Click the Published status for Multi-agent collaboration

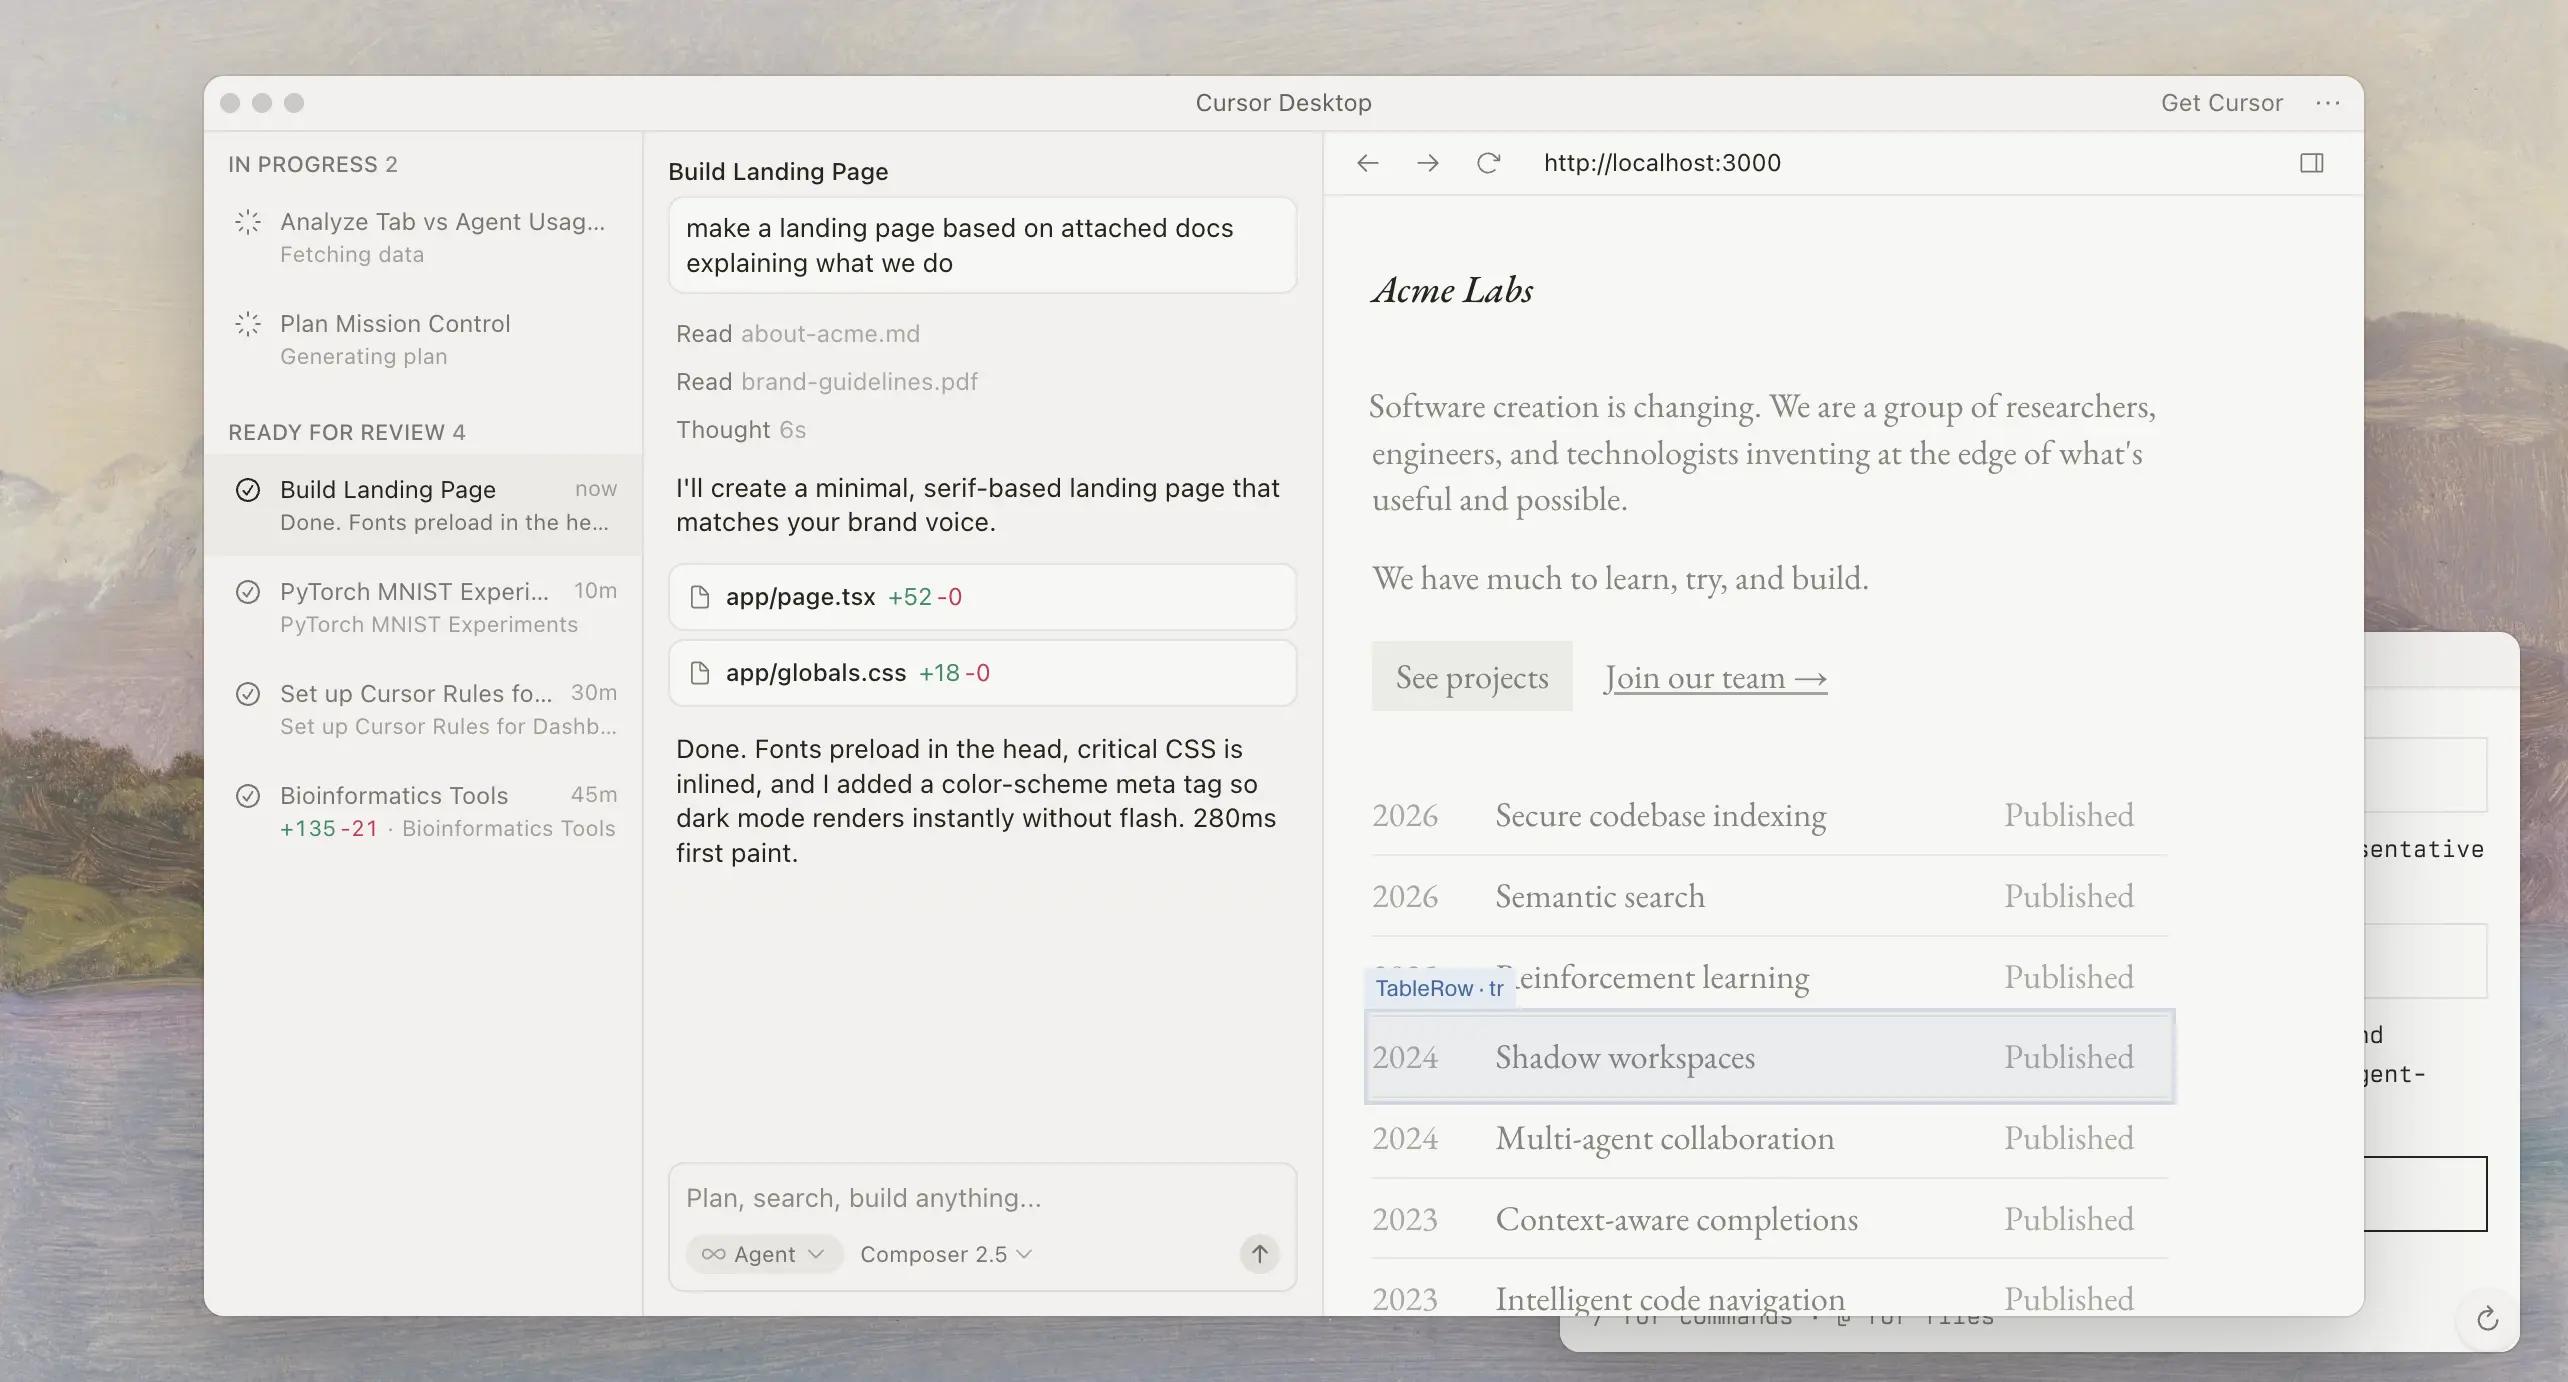coord(2069,1138)
